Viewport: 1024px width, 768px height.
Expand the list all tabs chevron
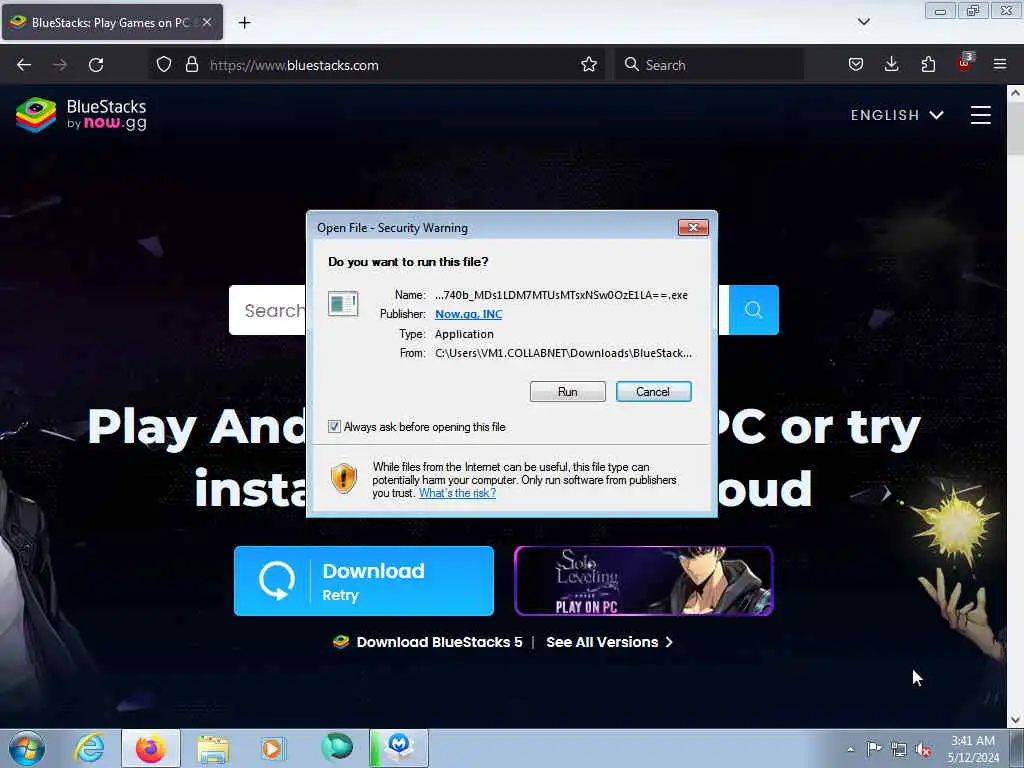[863, 22]
